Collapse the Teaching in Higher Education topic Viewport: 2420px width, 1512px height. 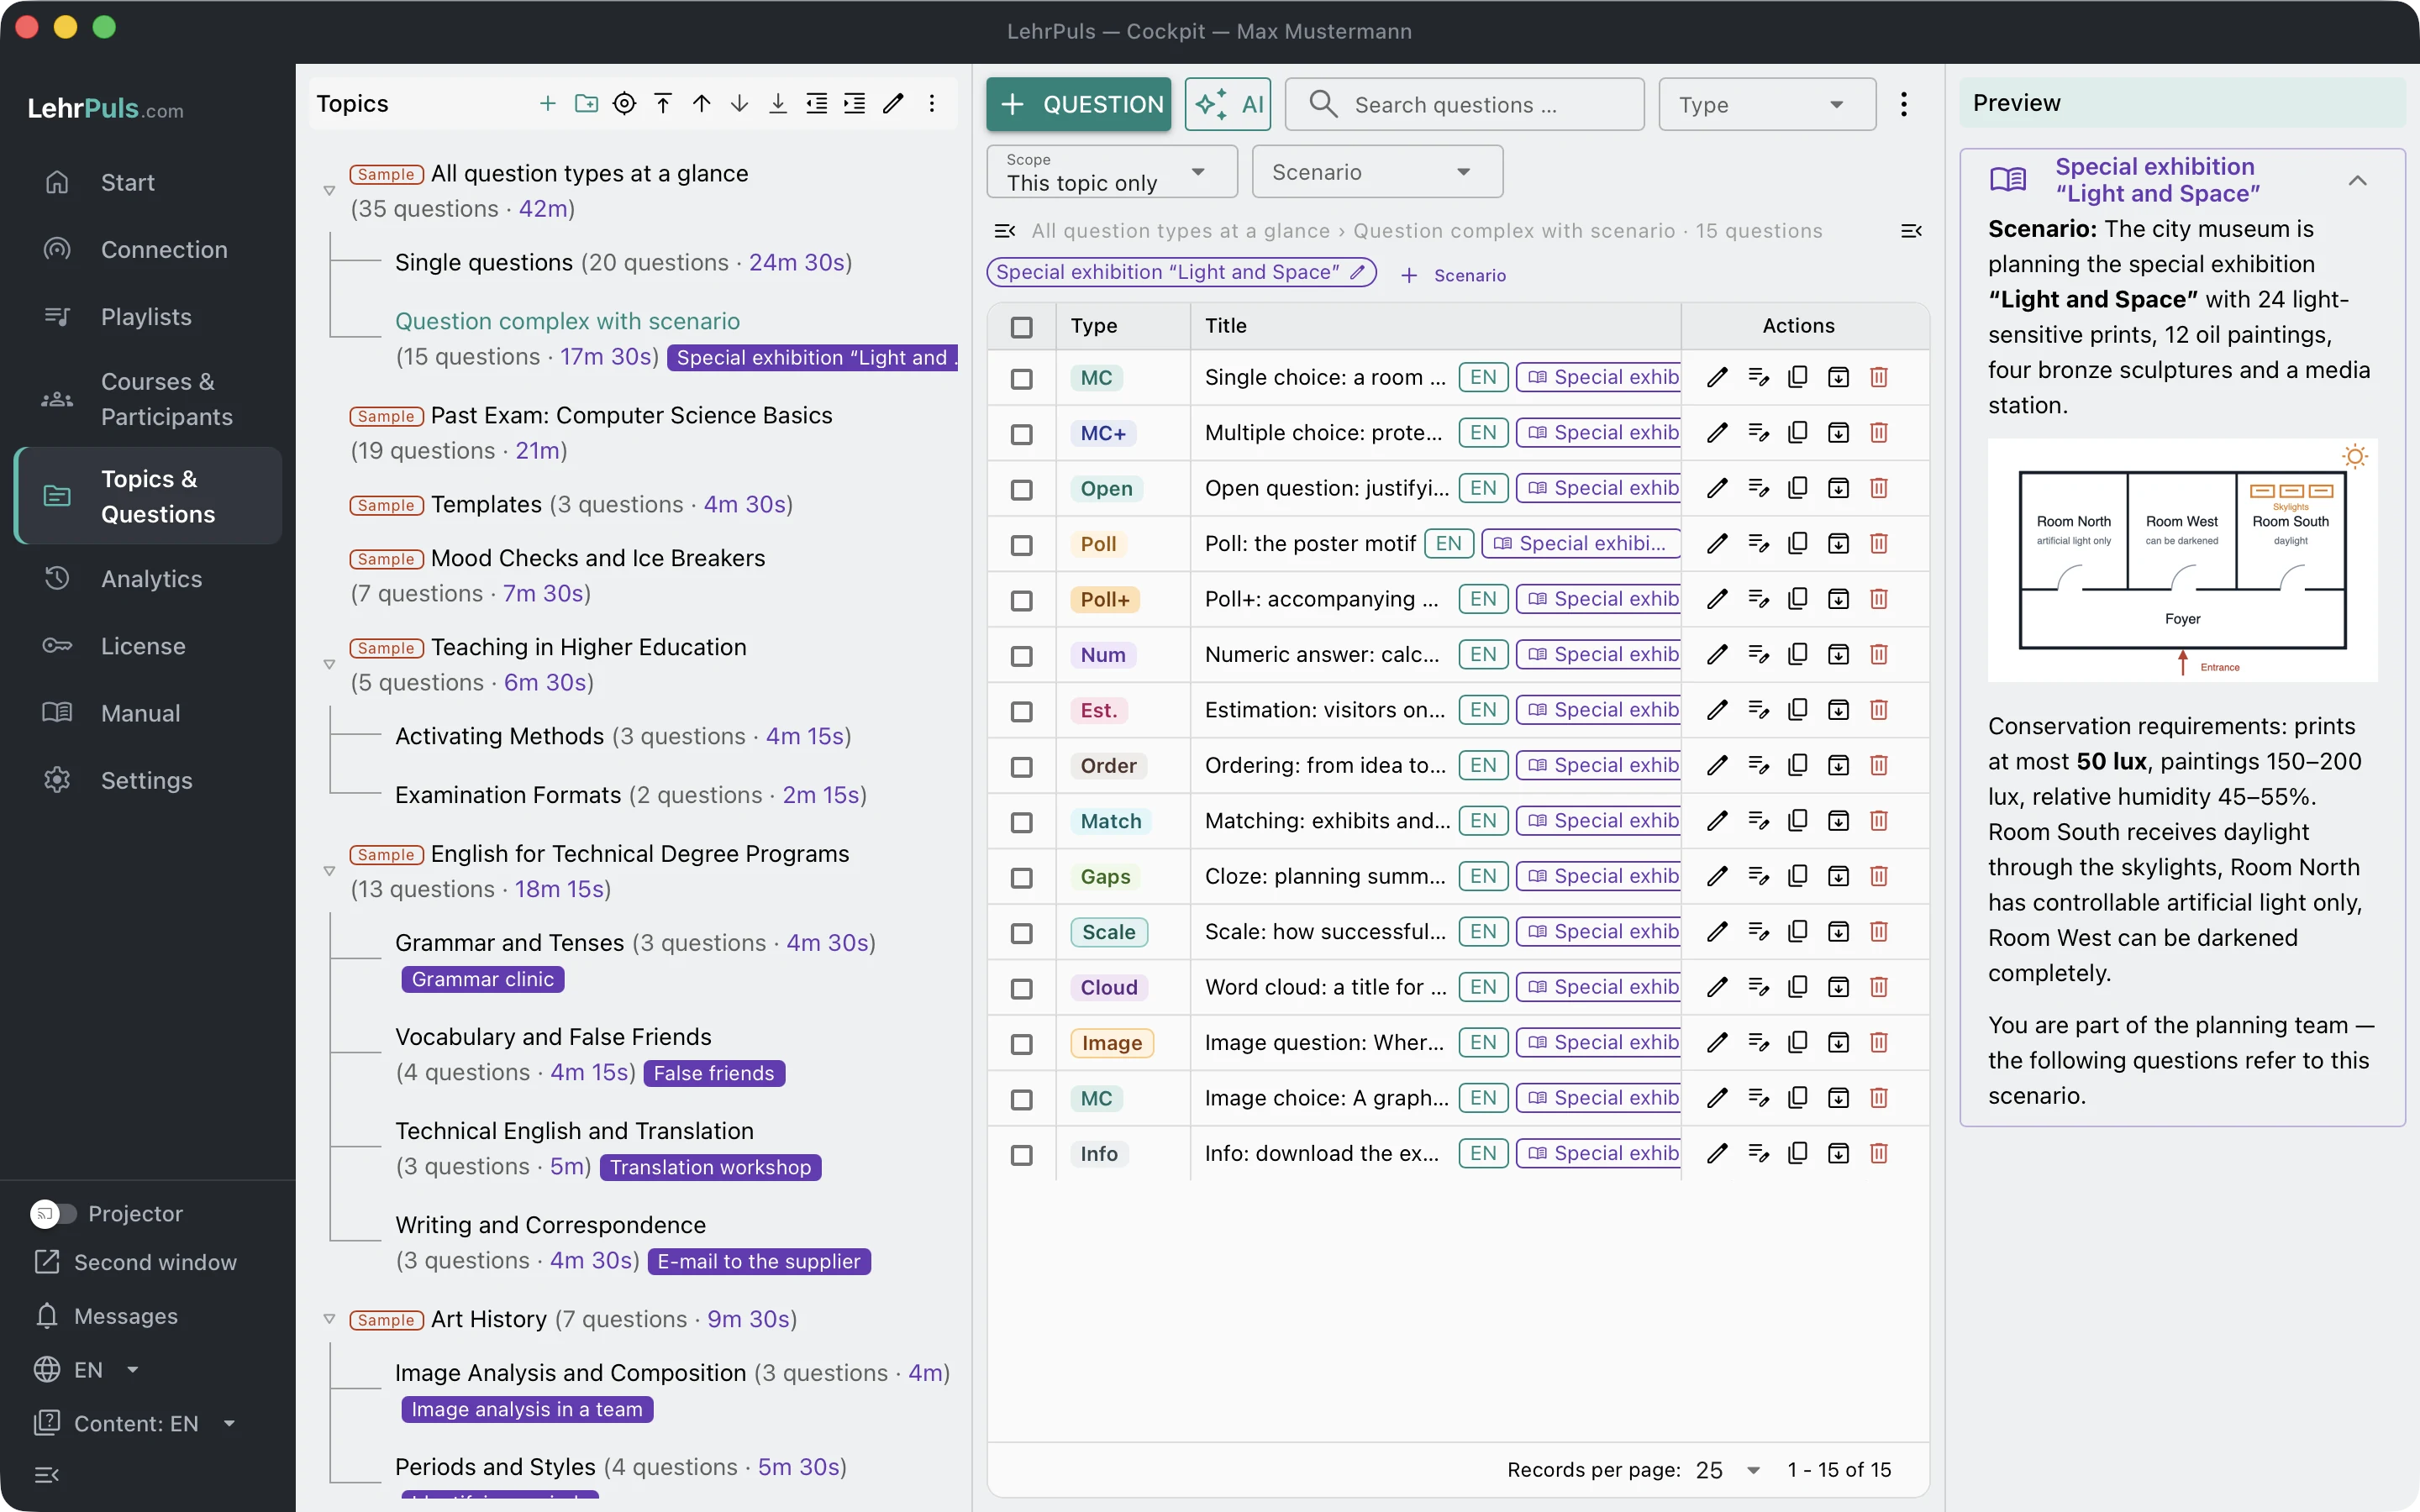pos(329,664)
